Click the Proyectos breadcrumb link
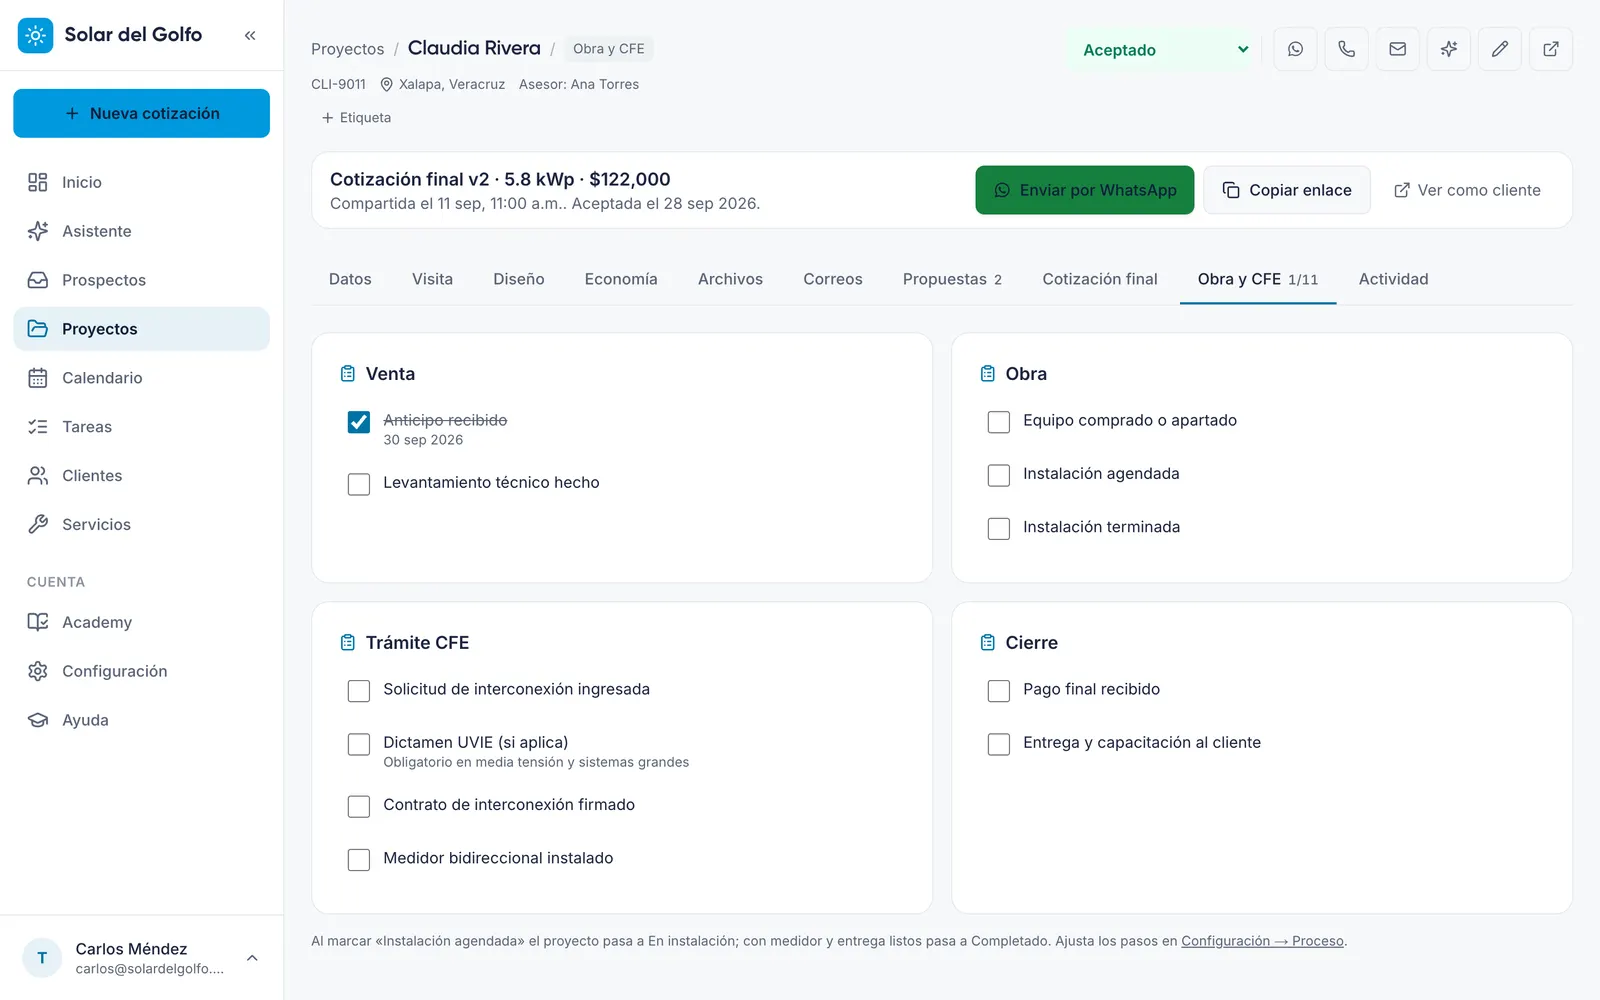Screen dimensions: 1600x1000 click(347, 49)
